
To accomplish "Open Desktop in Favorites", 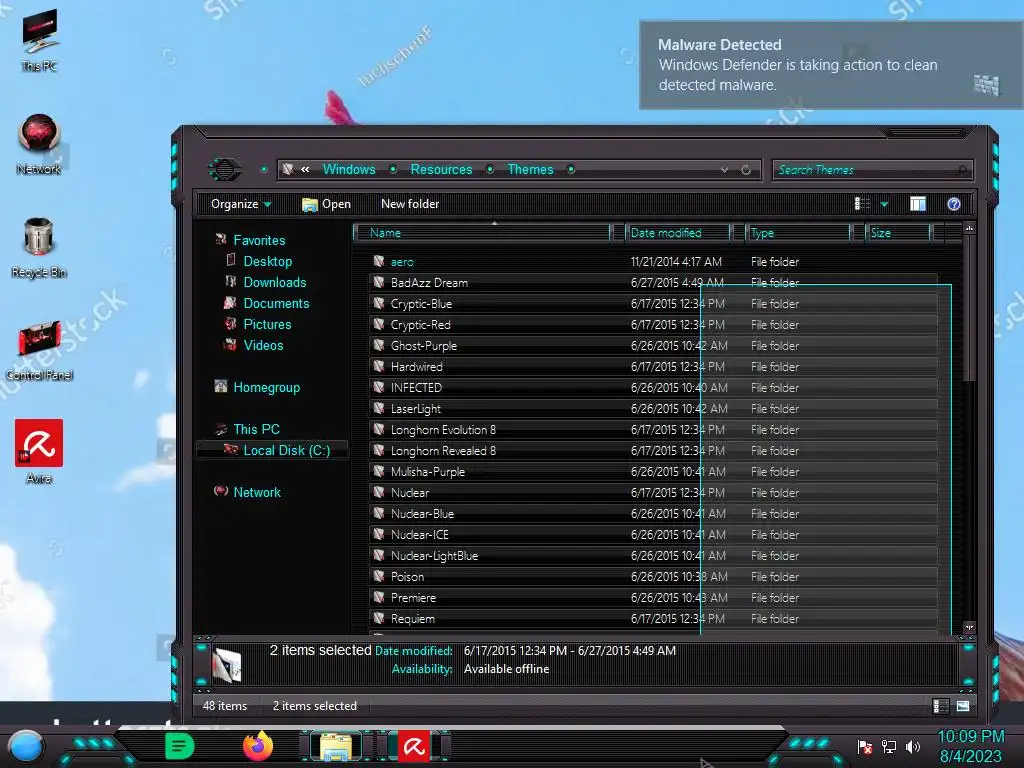I will (268, 261).
